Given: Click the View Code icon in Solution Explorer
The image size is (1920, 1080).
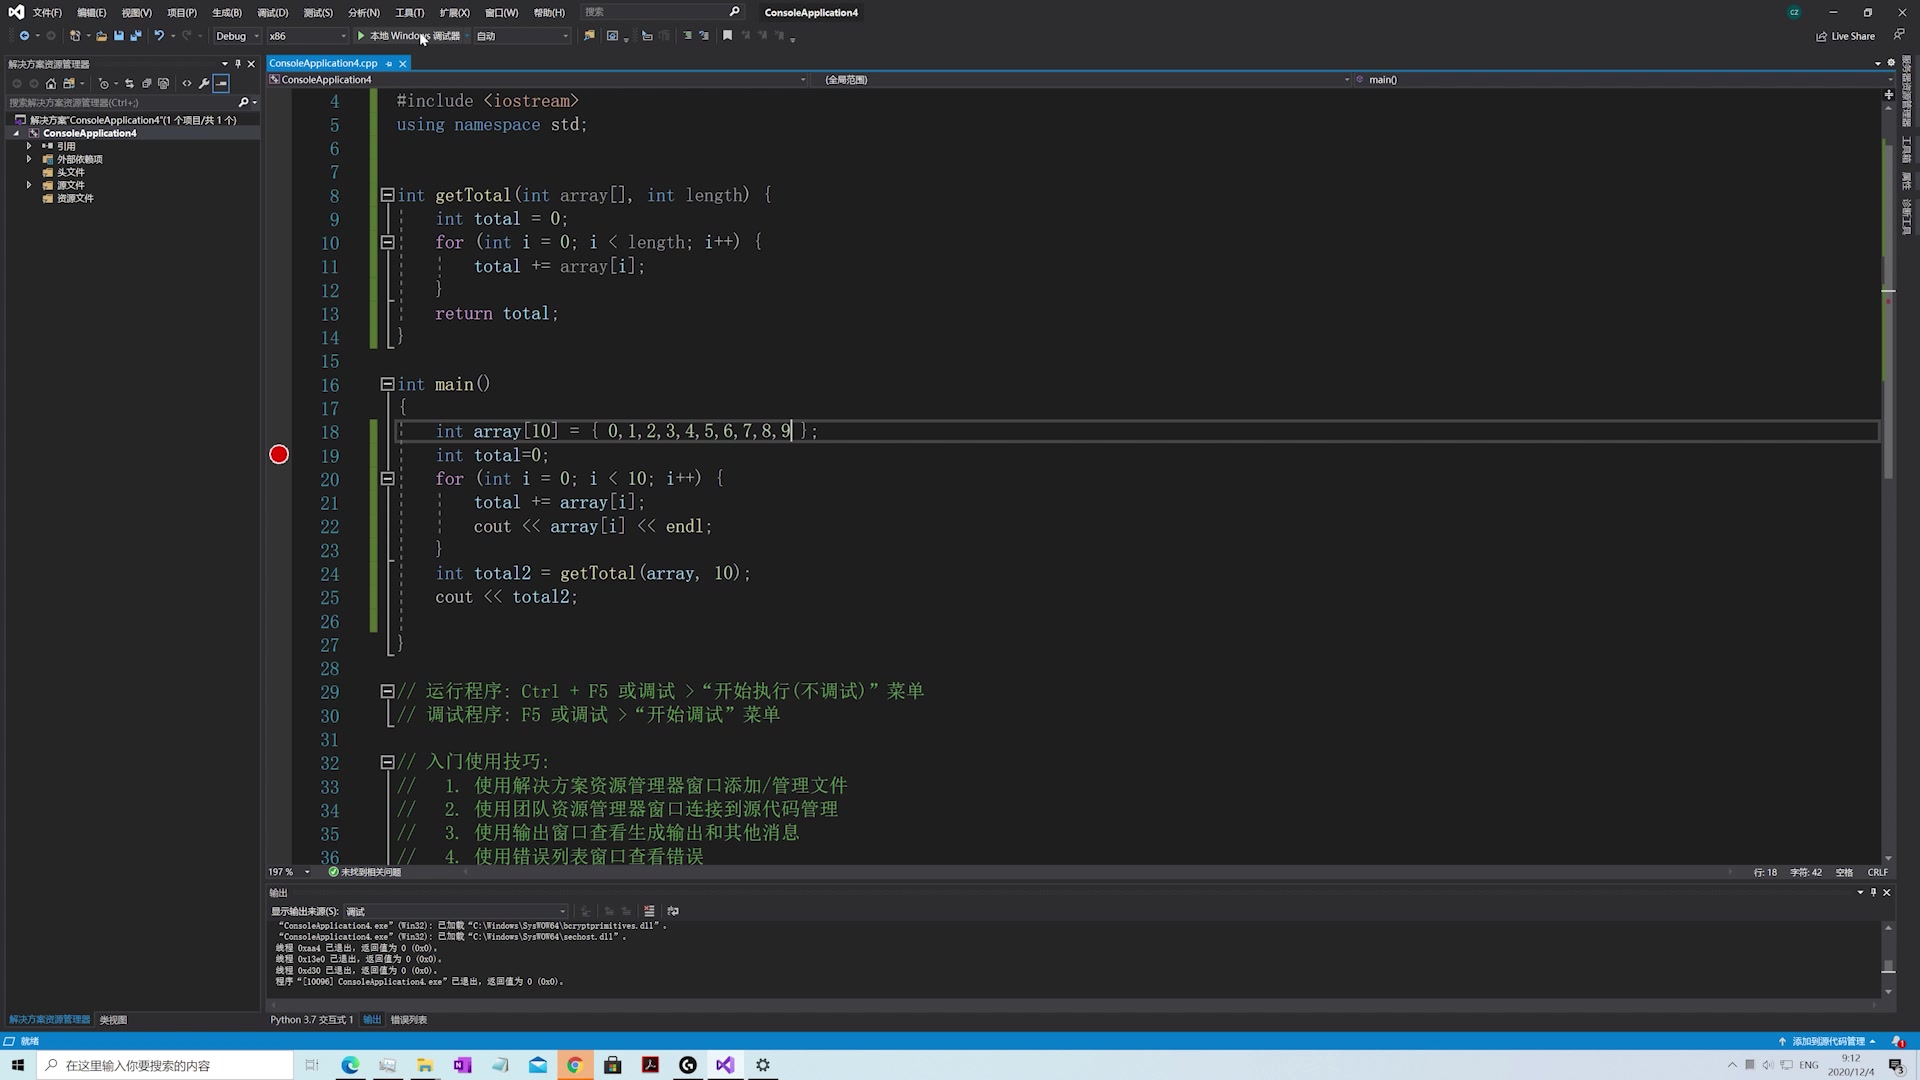Looking at the screenshot, I should [x=187, y=84].
